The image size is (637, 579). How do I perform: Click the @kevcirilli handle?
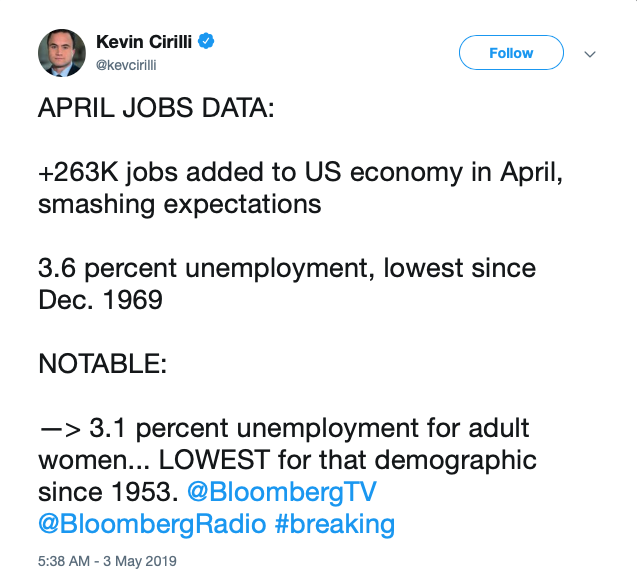tap(126, 65)
